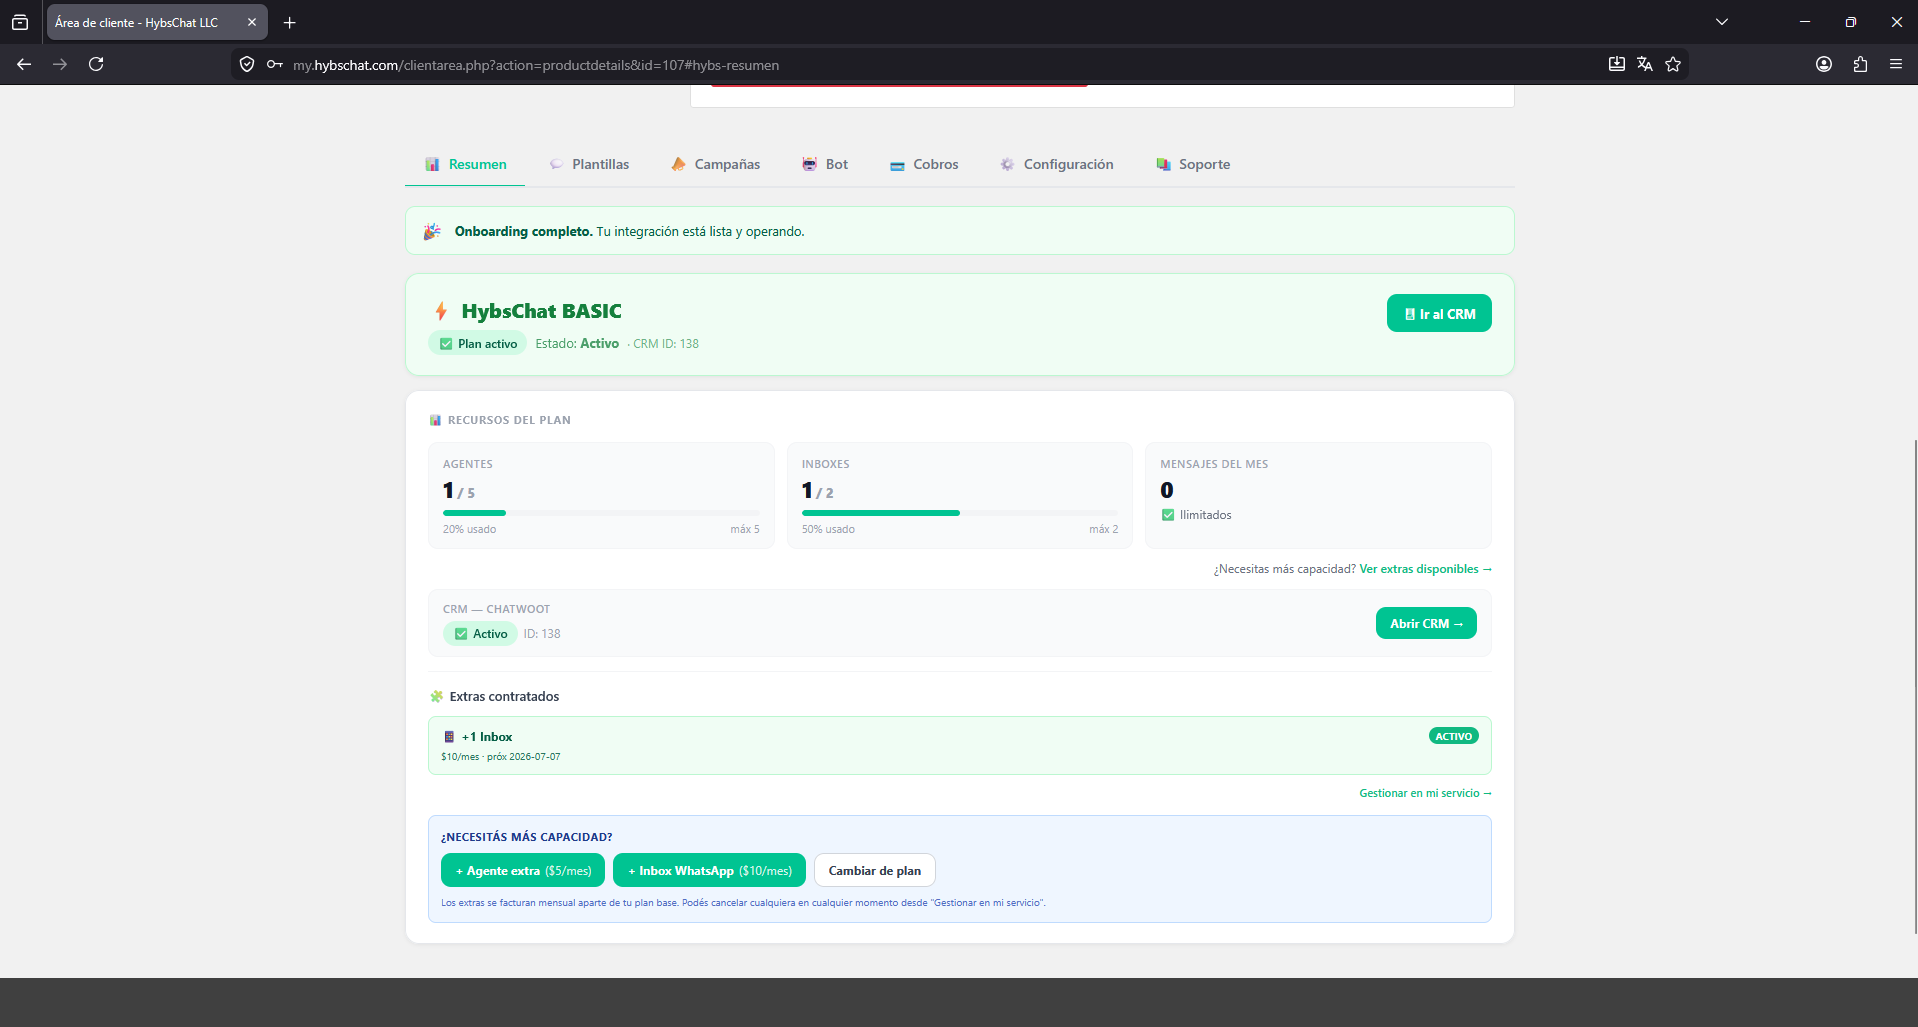1918x1027 pixels.
Task: Click the $10/mes próx 2026-07-07 text
Action: click(x=501, y=757)
